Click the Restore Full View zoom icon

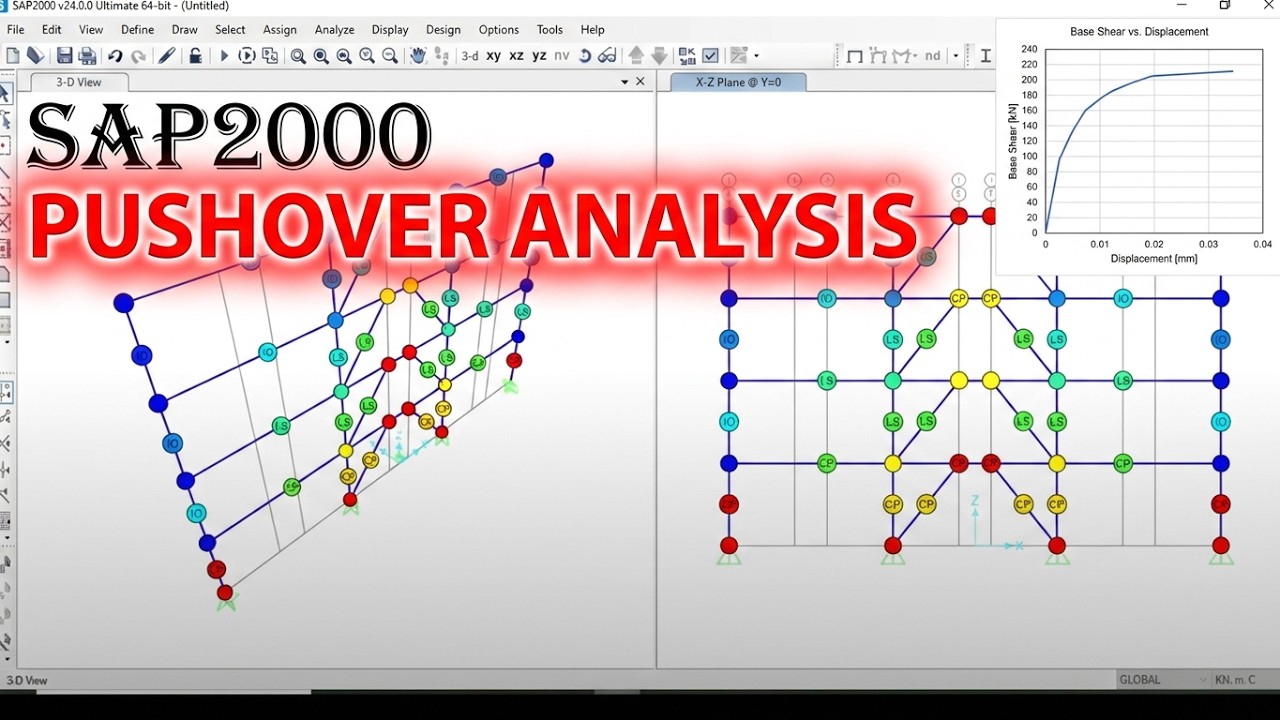click(x=321, y=56)
